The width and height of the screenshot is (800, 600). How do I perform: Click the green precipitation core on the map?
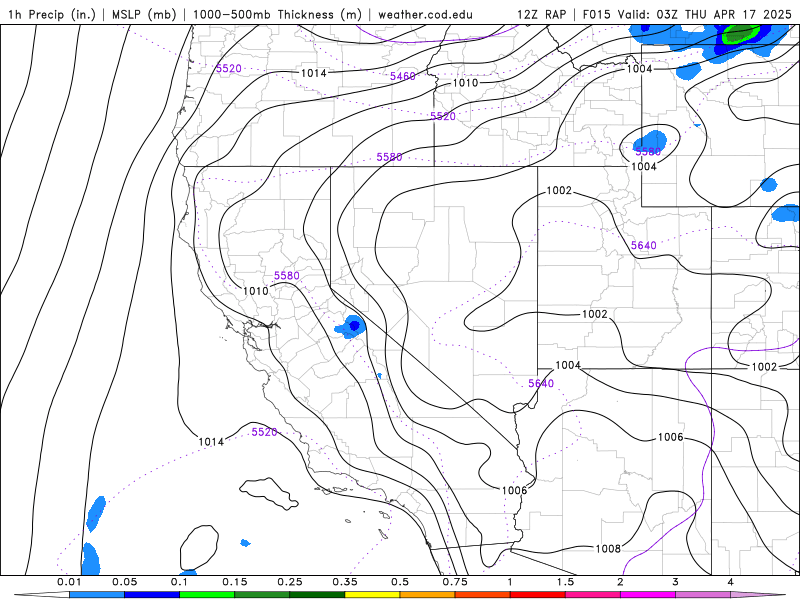coord(739,35)
